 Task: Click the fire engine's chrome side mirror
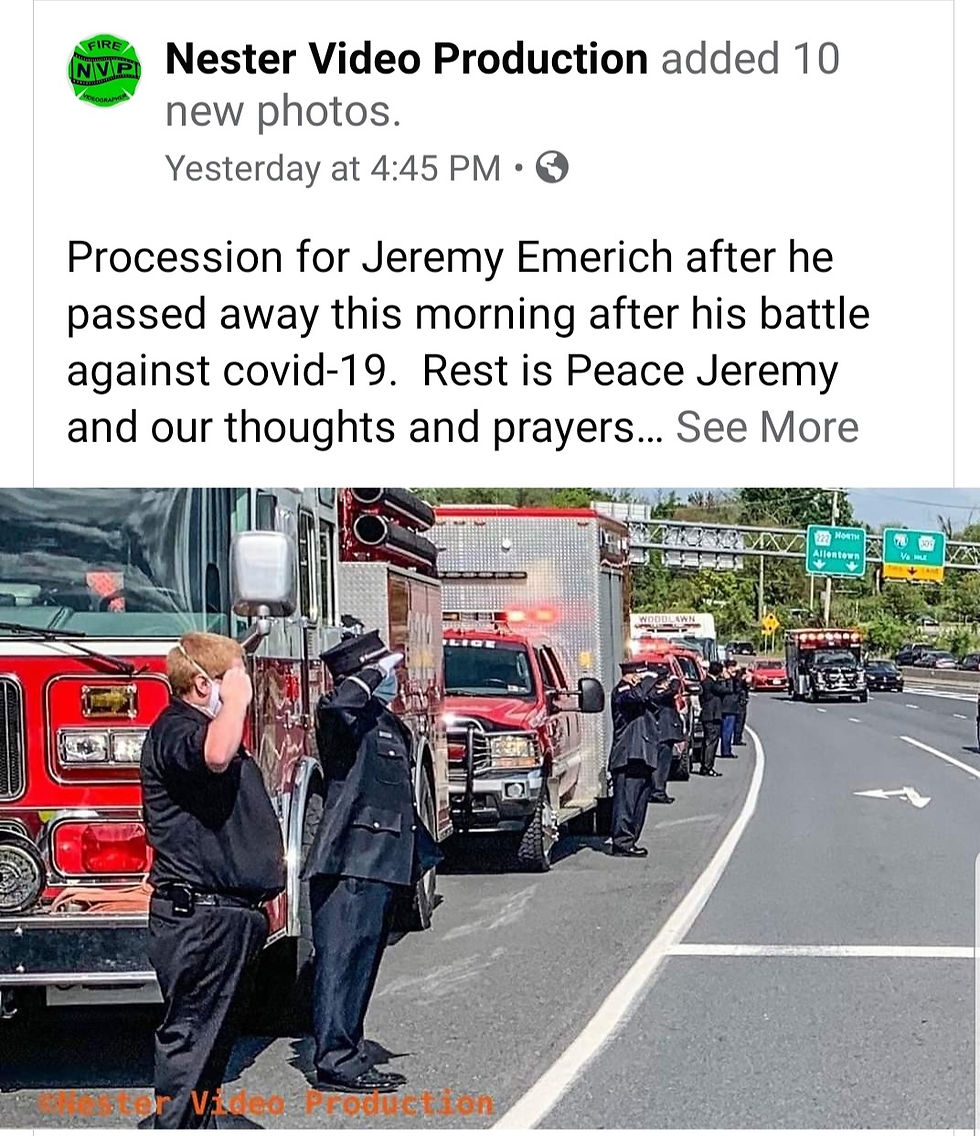pos(264,574)
